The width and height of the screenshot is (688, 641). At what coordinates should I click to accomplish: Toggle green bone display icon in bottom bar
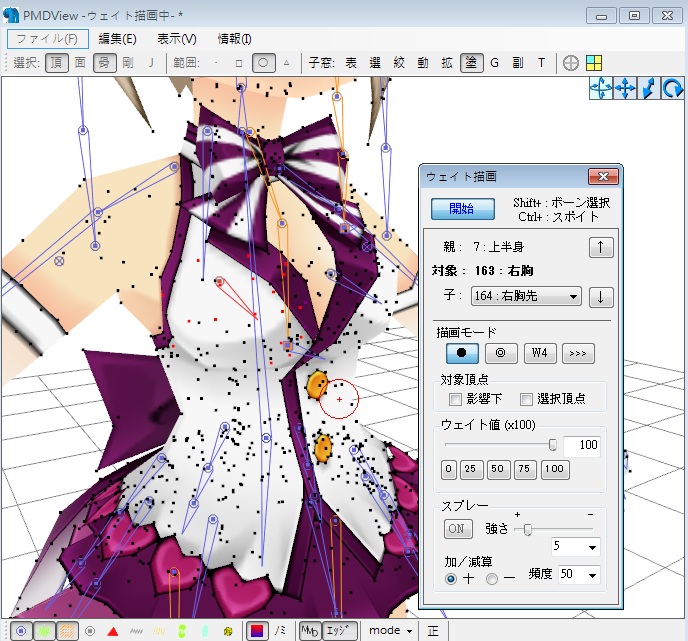click(x=44, y=631)
